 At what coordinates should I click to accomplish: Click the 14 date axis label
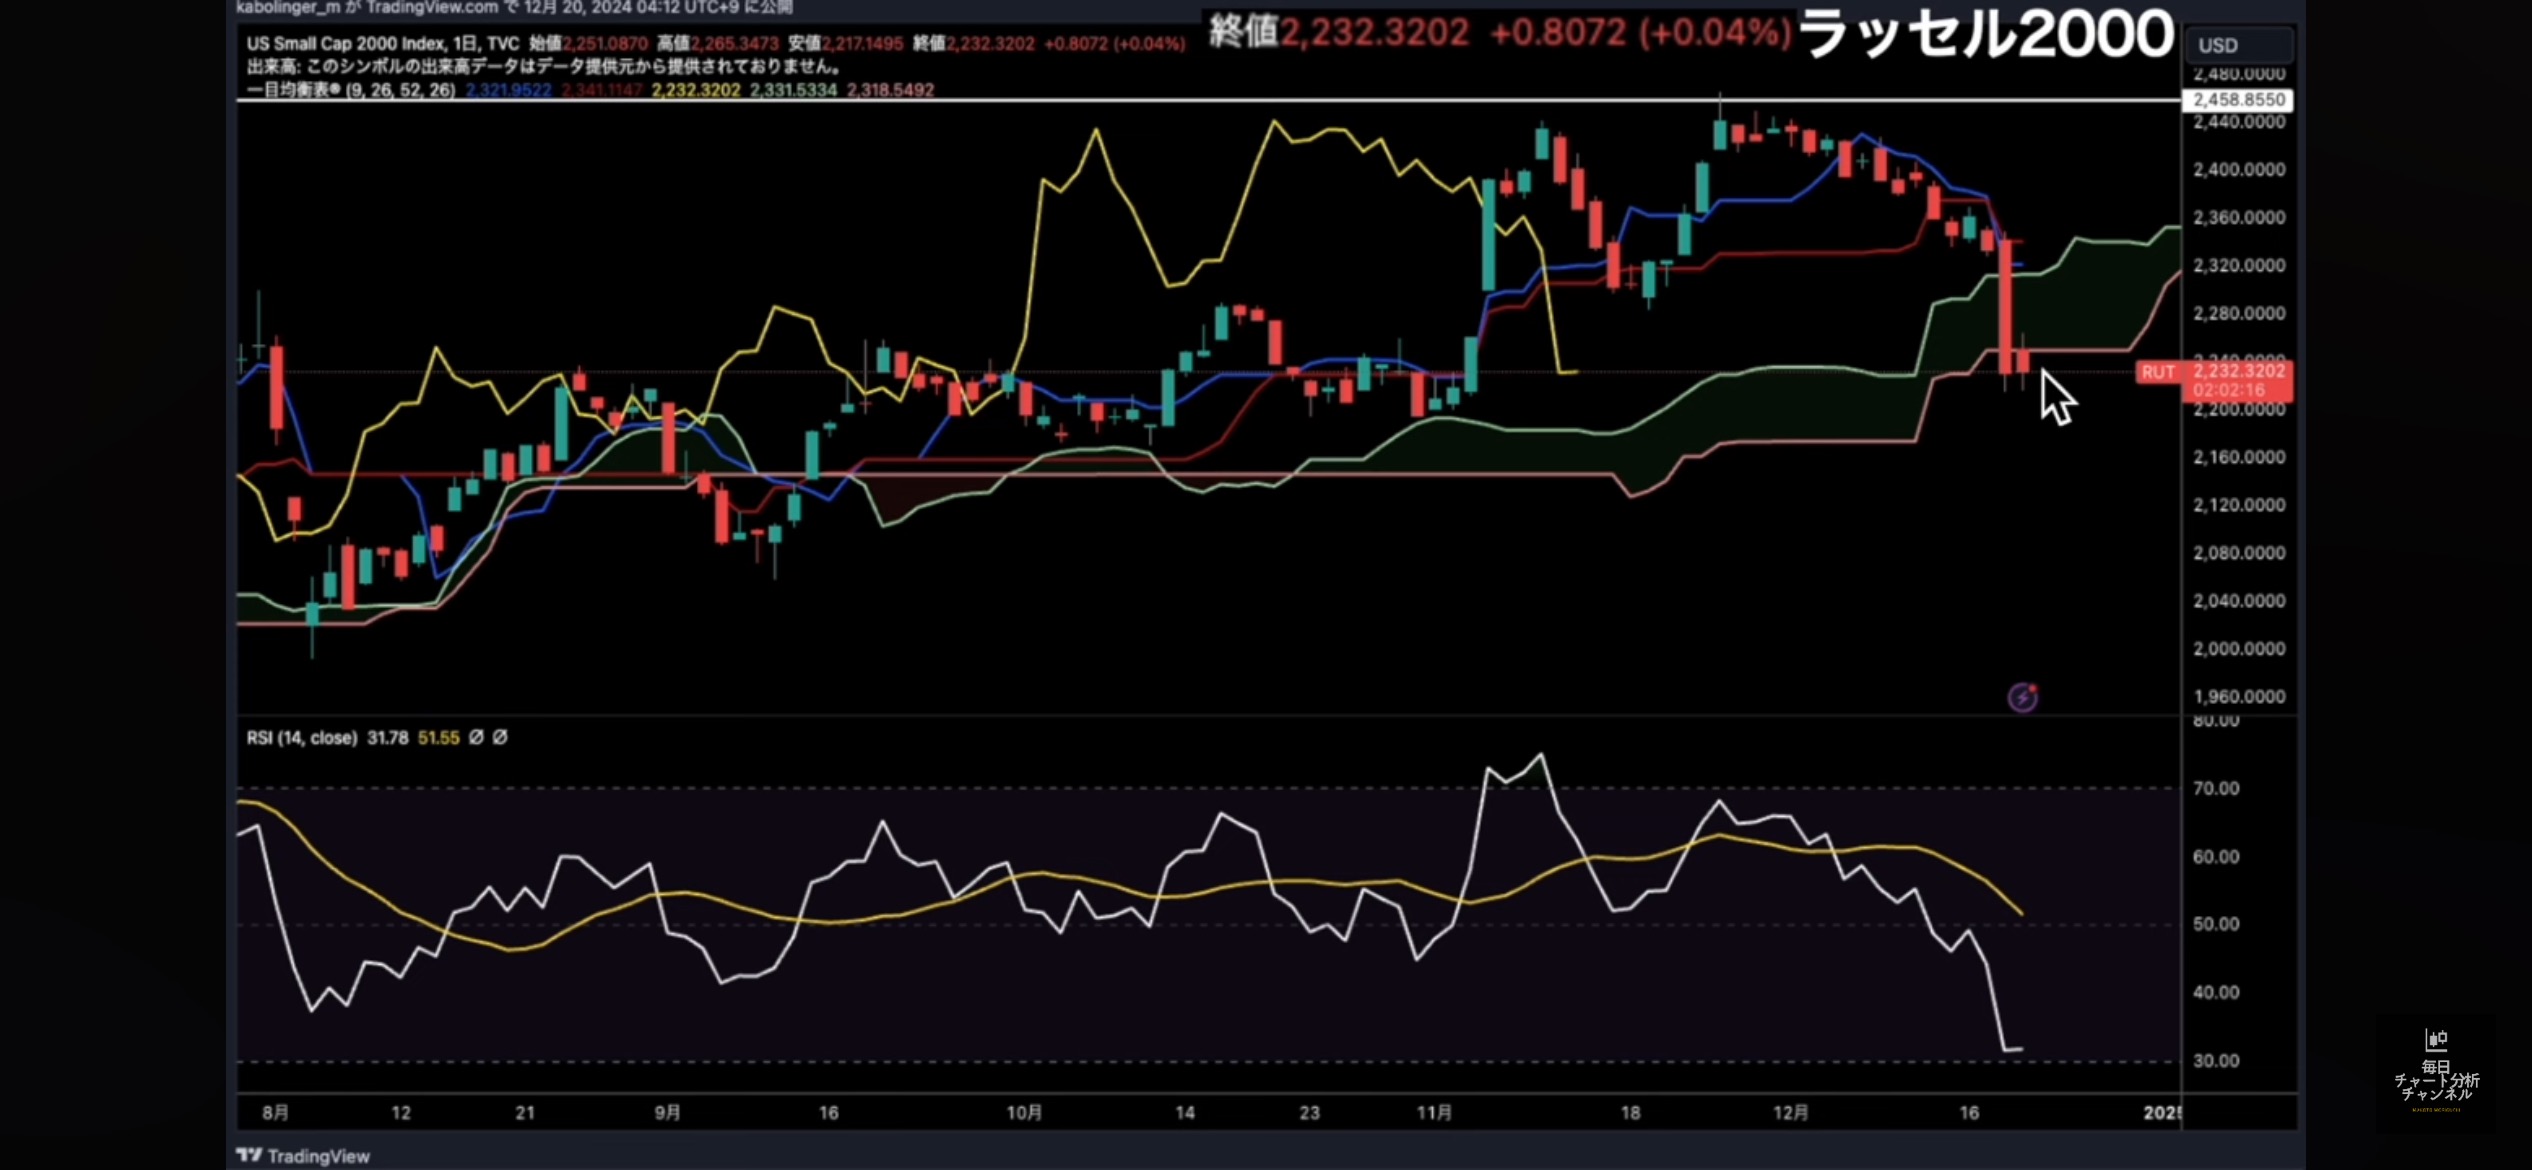coord(1185,1112)
